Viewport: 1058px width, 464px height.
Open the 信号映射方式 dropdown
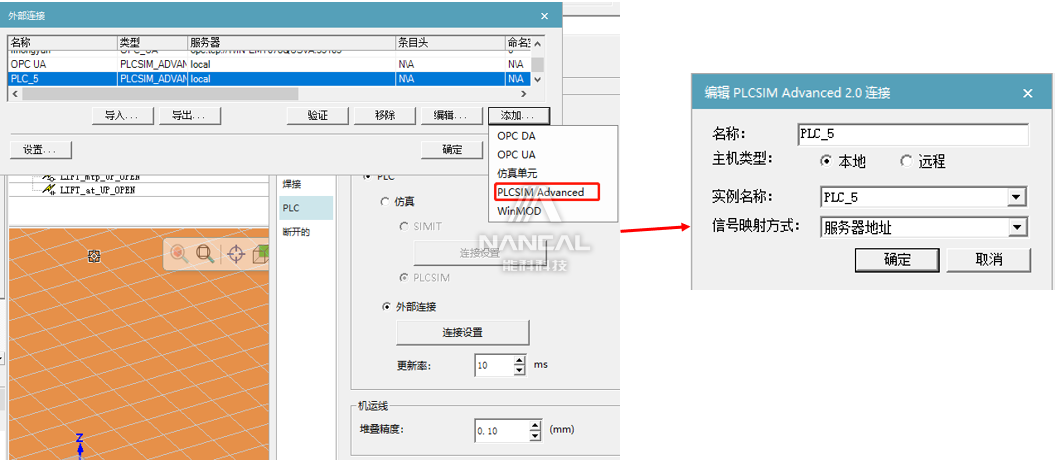[x=1017, y=228]
